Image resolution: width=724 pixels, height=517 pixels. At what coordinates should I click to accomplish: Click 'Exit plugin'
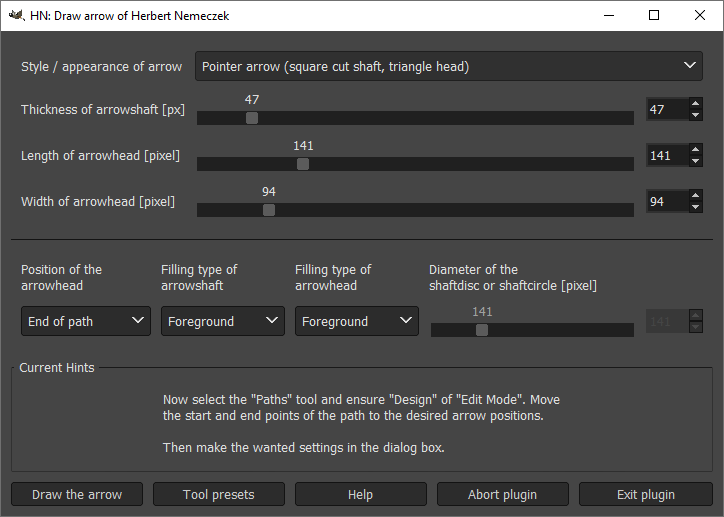click(x=646, y=494)
